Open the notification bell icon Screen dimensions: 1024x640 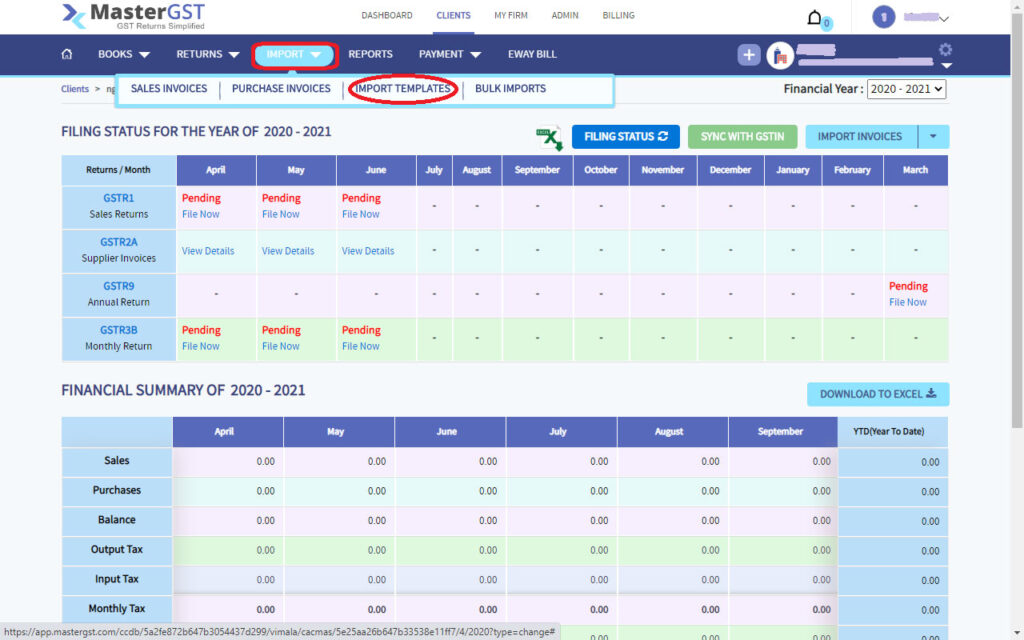[816, 18]
